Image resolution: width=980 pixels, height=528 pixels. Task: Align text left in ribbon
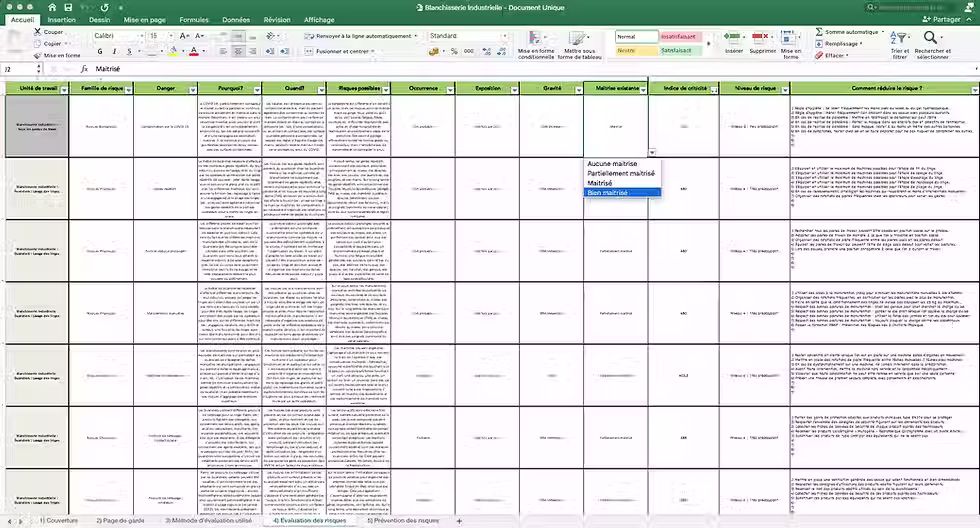pyautogui.click(x=223, y=51)
